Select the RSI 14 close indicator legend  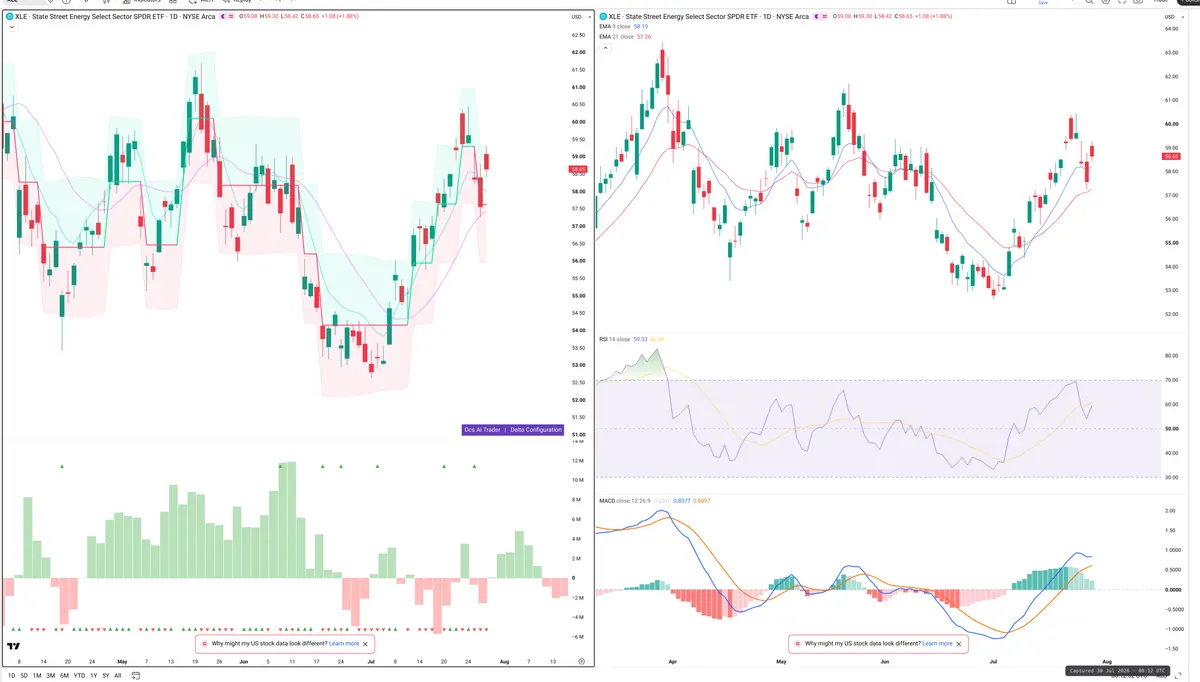coord(614,339)
